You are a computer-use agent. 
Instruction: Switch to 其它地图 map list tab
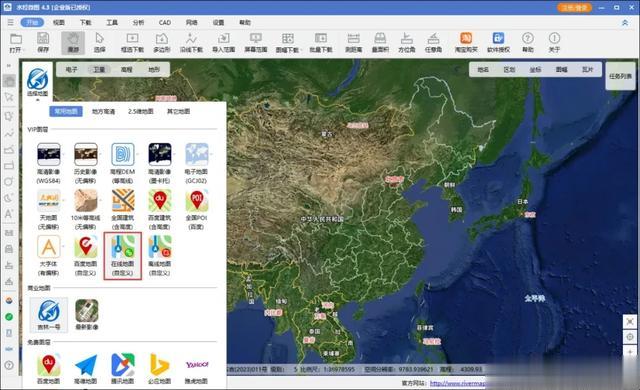178,111
